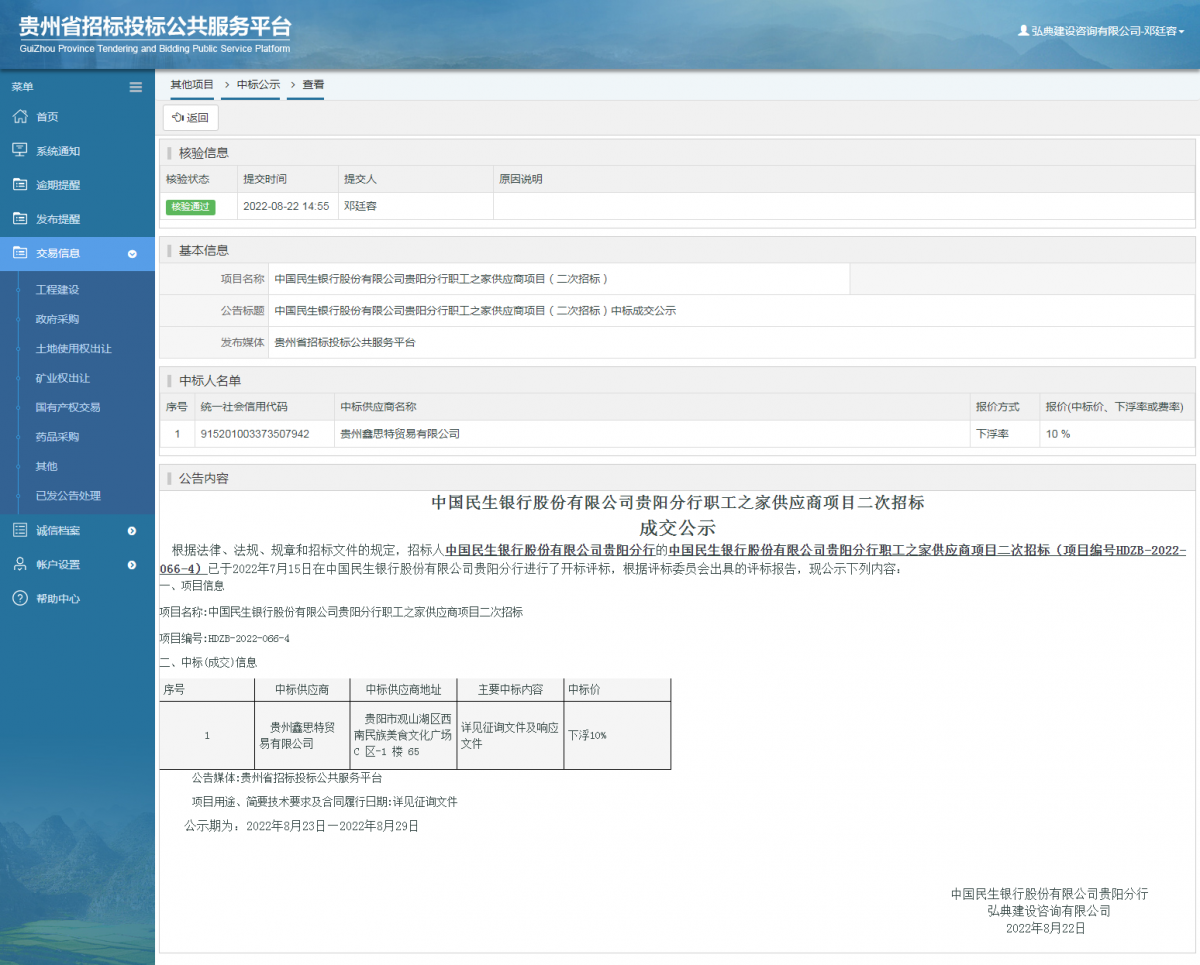Image resolution: width=1200 pixels, height=965 pixels.
Task: Click the address cell 贵阳市观山湖区西南民族美食文化广场
Action: pyautogui.click(x=403, y=735)
